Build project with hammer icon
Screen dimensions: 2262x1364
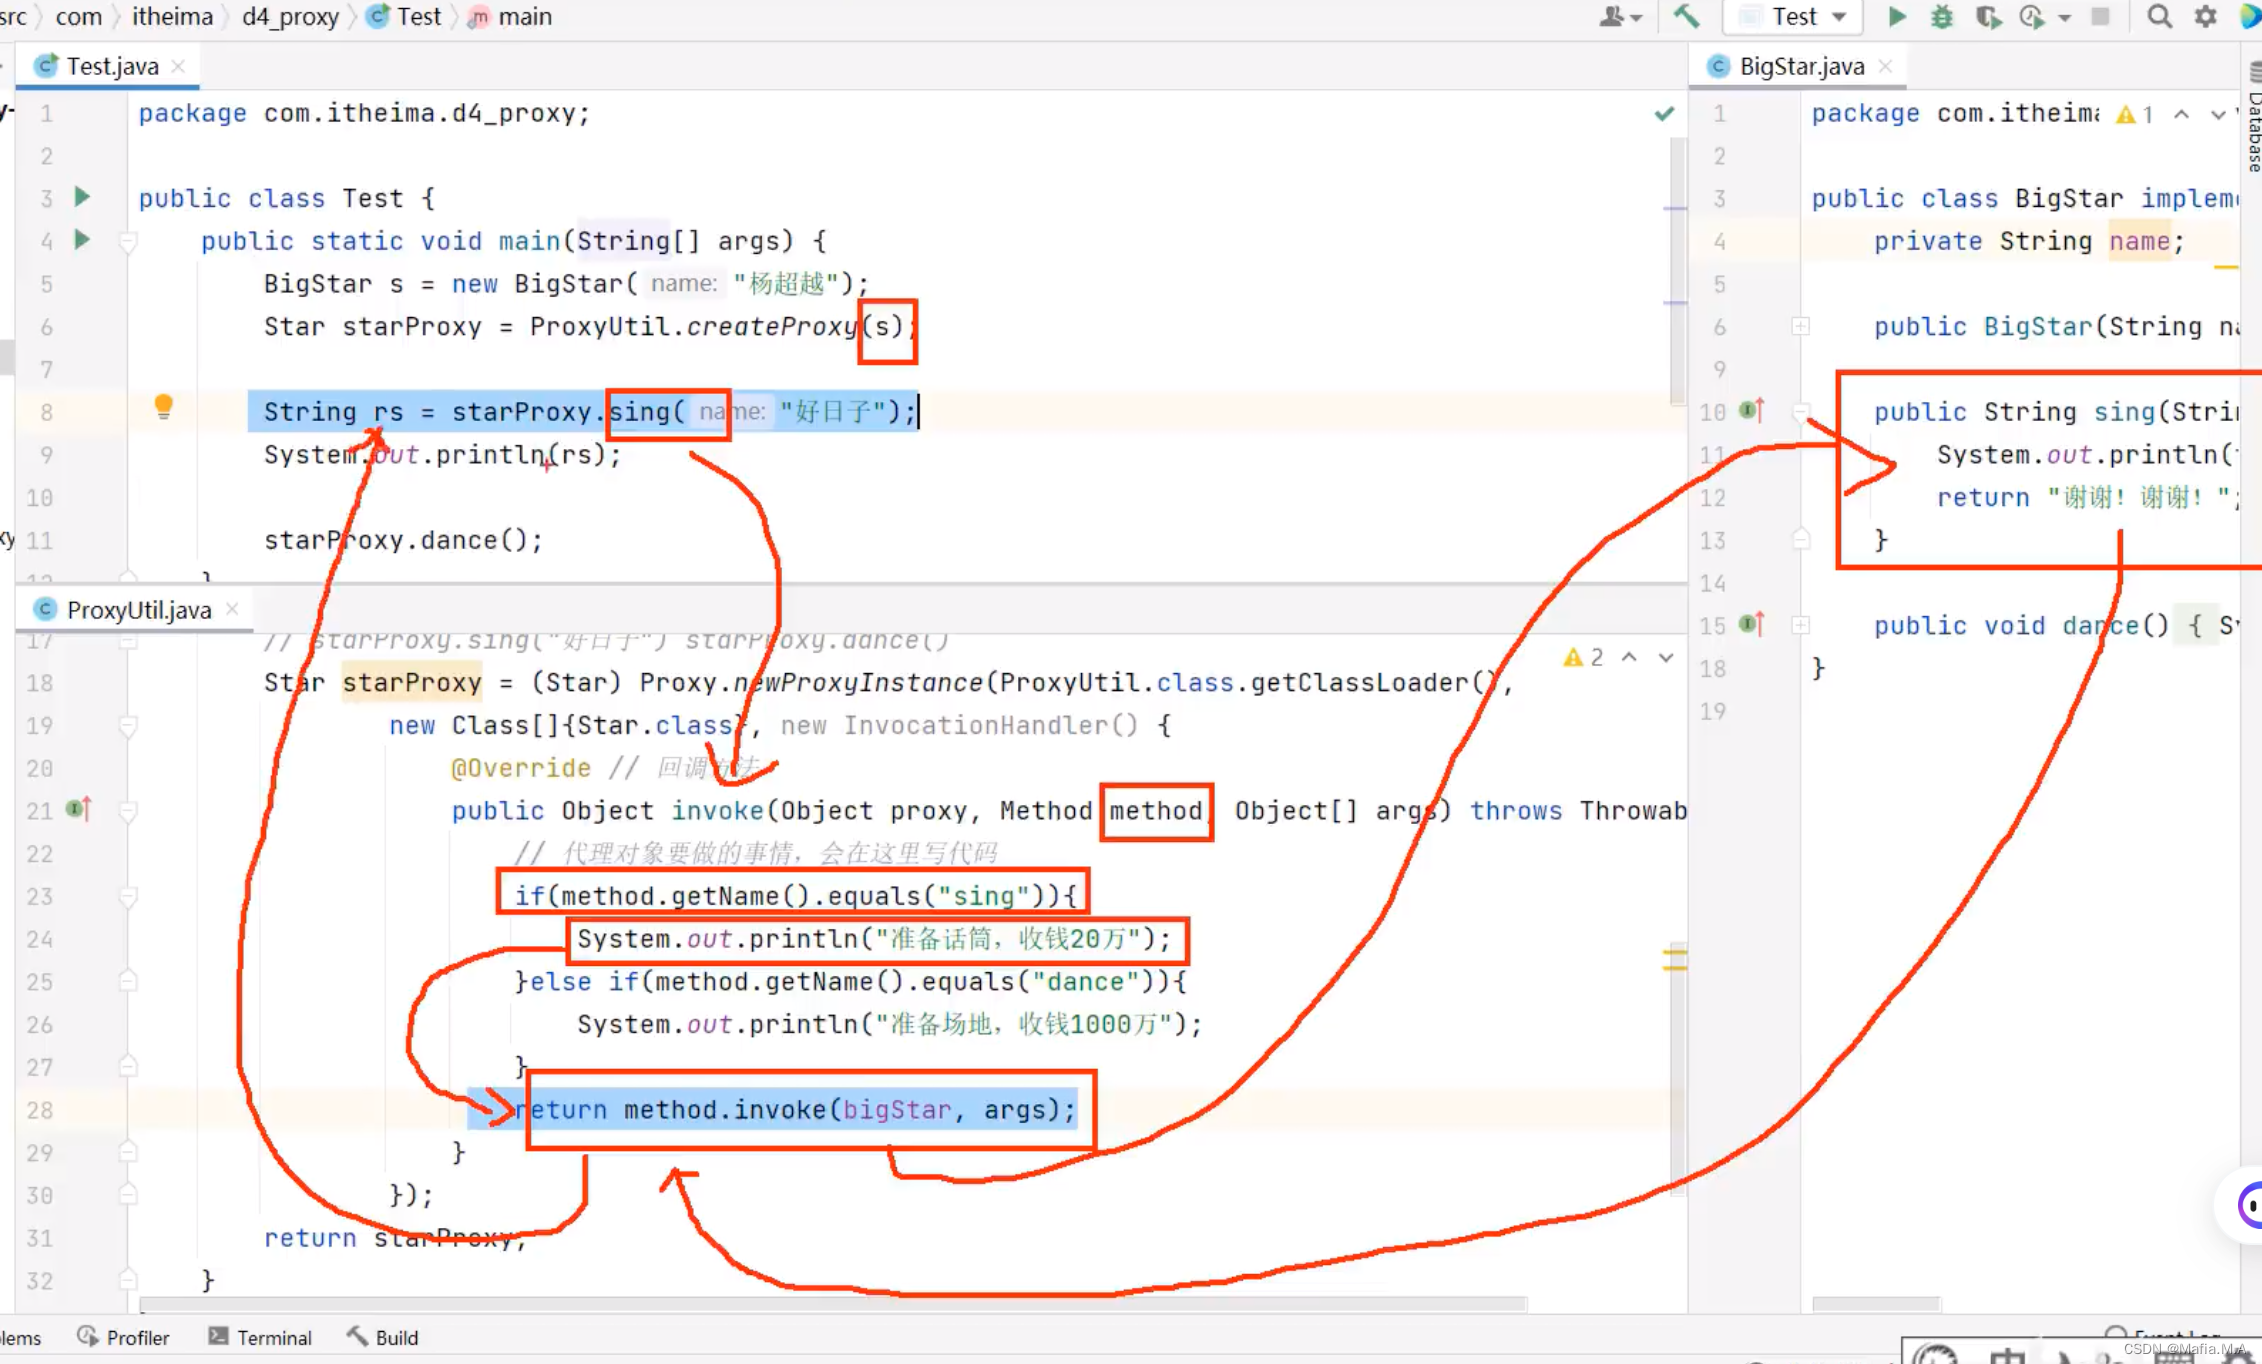(x=1686, y=17)
